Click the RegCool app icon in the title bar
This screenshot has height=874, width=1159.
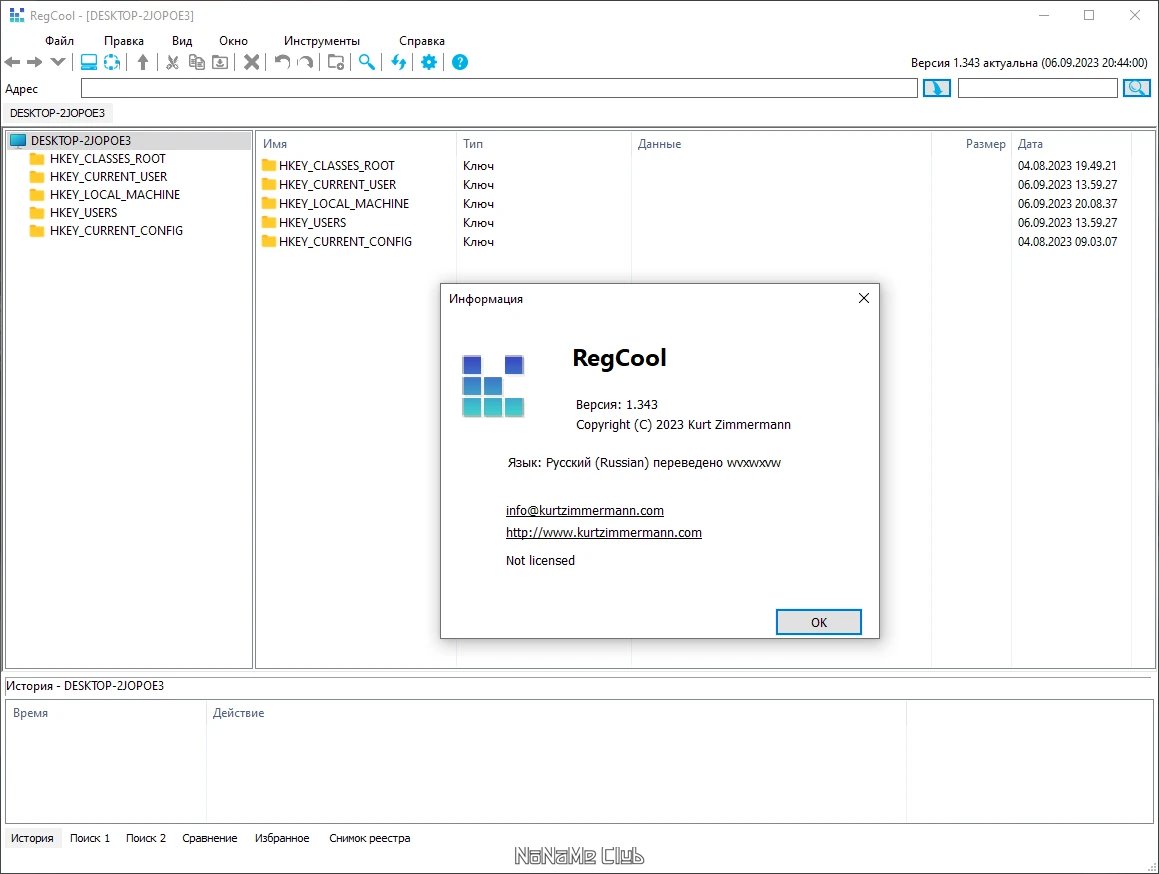coord(16,15)
